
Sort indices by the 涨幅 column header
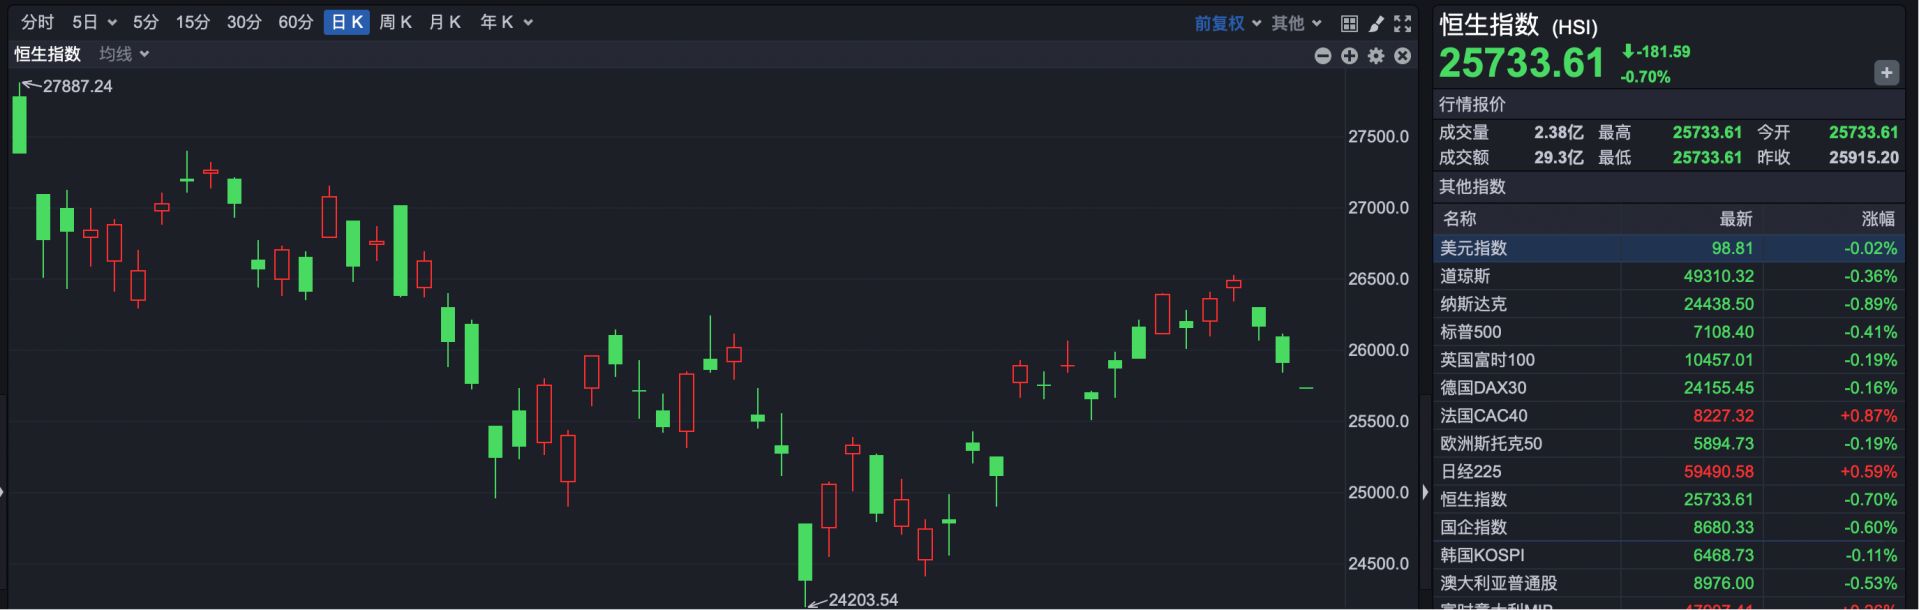click(x=1877, y=219)
